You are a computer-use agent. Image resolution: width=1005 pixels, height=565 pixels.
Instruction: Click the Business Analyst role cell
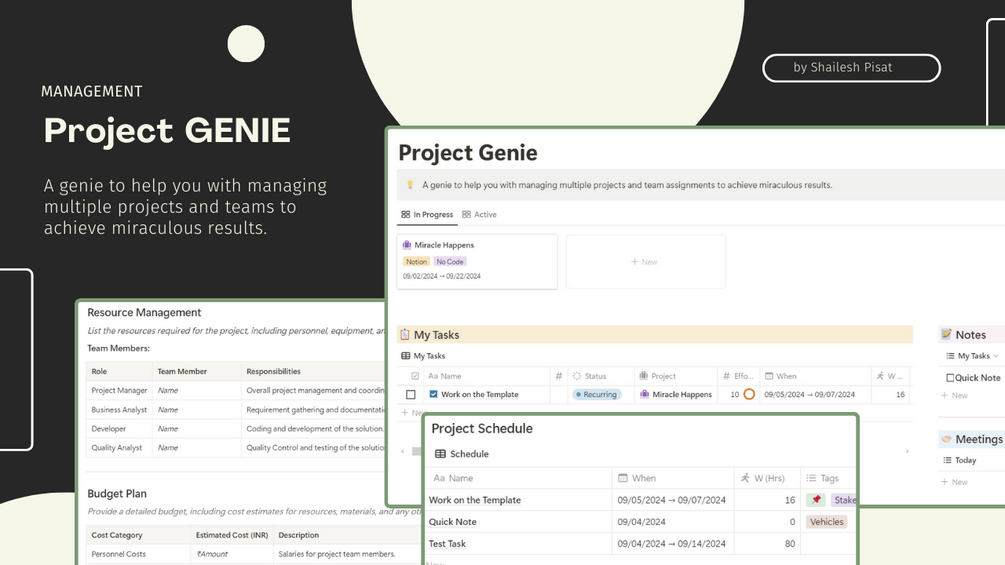119,409
